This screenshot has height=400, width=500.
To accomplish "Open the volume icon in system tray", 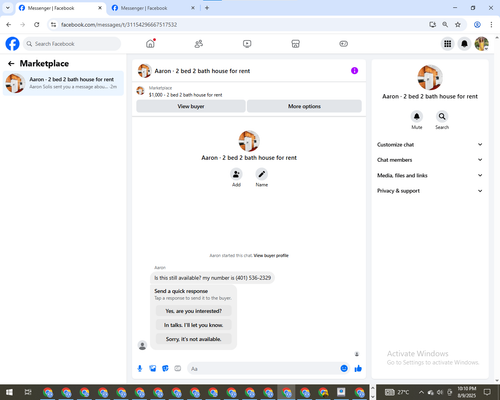I will pos(440,392).
